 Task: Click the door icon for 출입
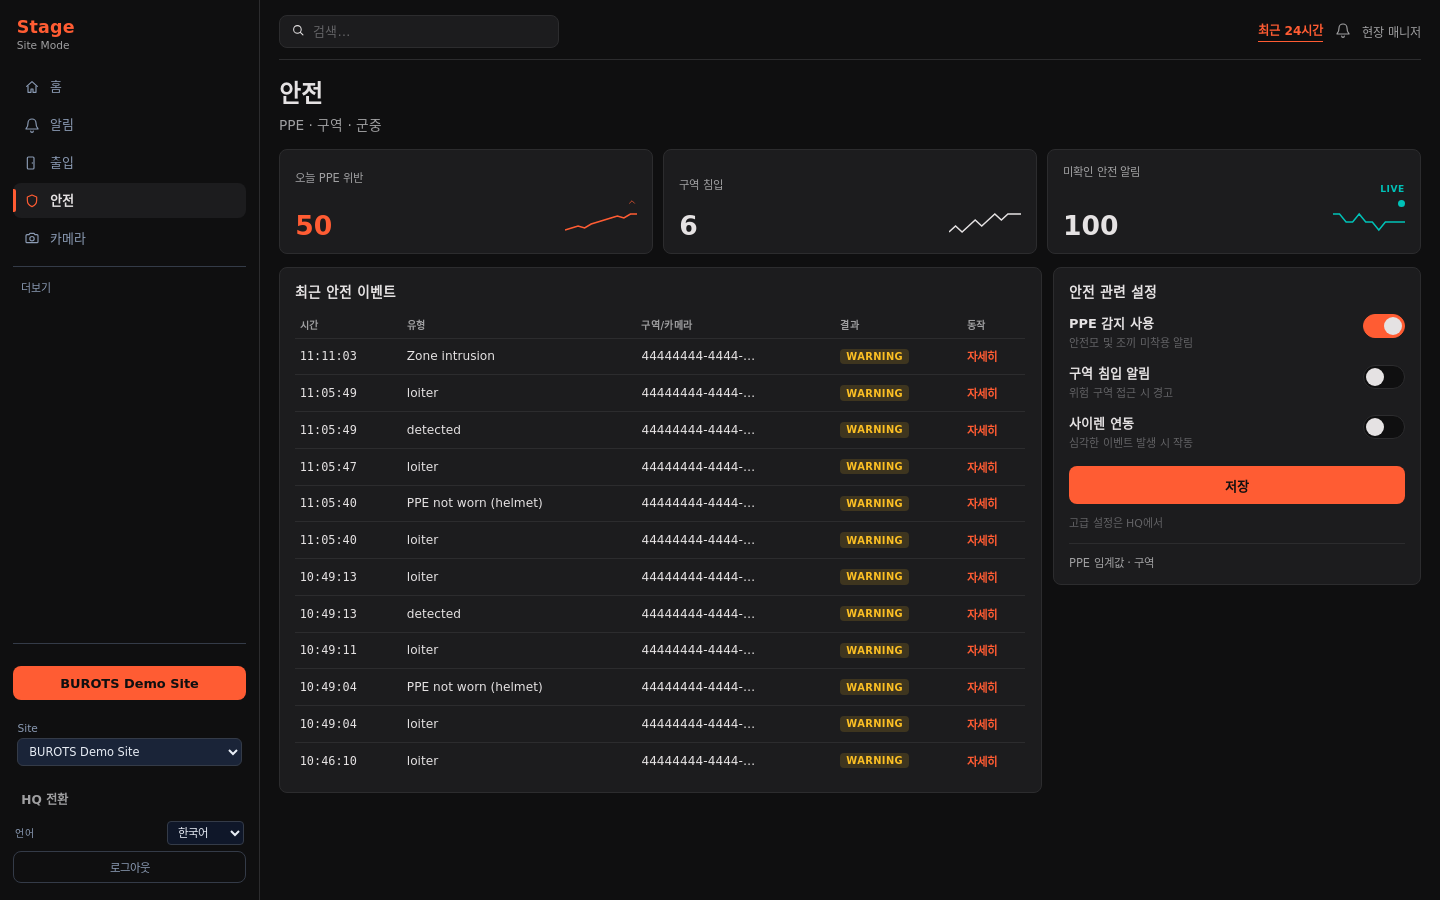pyautogui.click(x=32, y=163)
